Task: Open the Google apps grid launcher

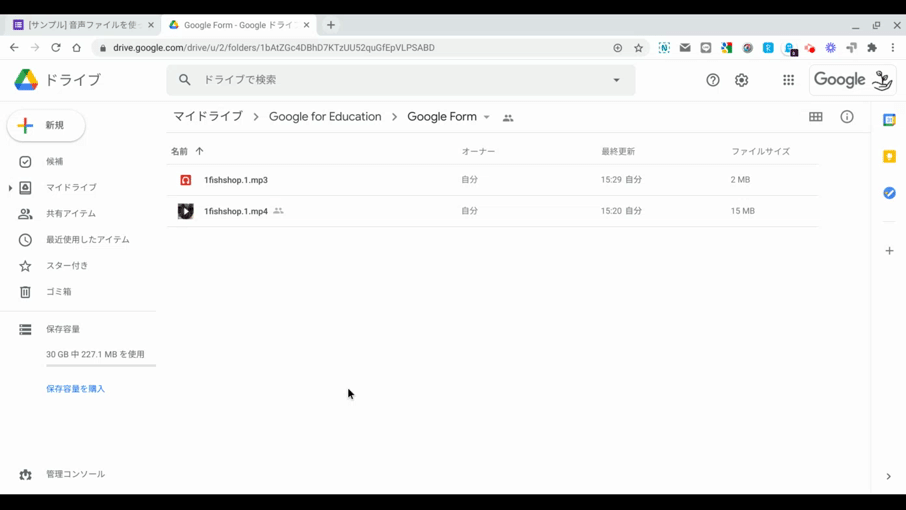Action: tap(788, 80)
